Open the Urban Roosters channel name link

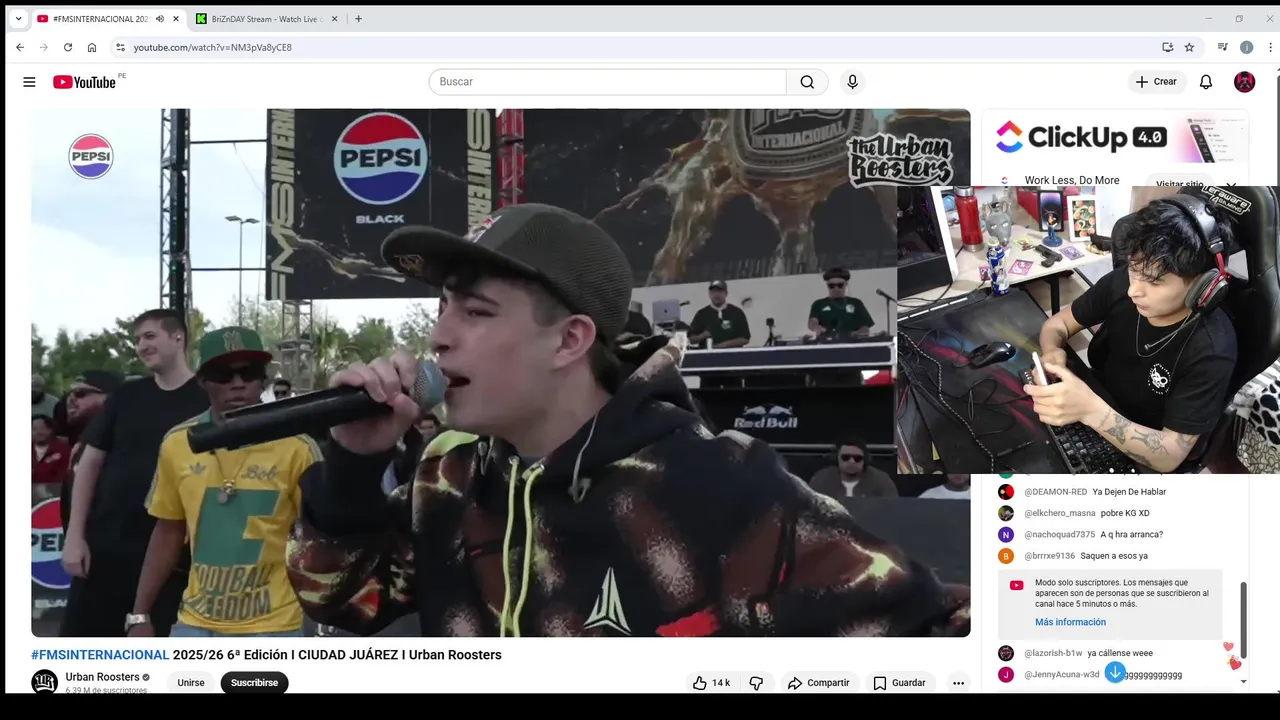coord(102,677)
